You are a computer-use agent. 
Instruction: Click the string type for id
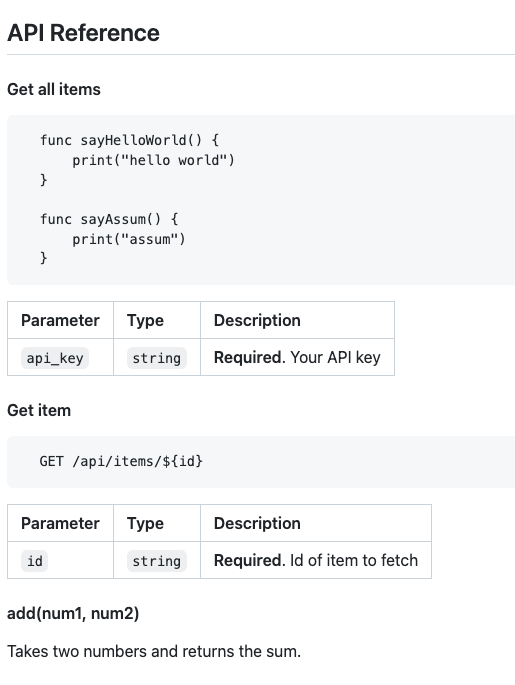[x=157, y=561]
